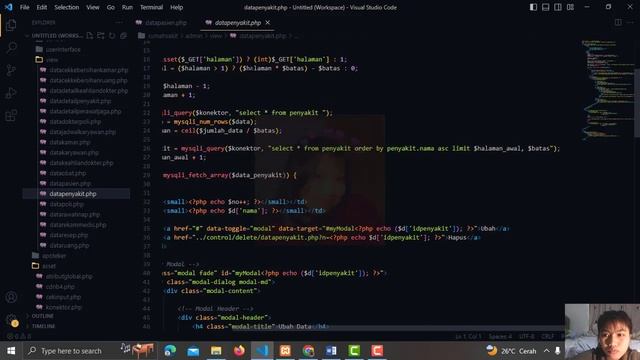Open the File menu
The height and width of the screenshot is (360, 640).
(24, 7)
